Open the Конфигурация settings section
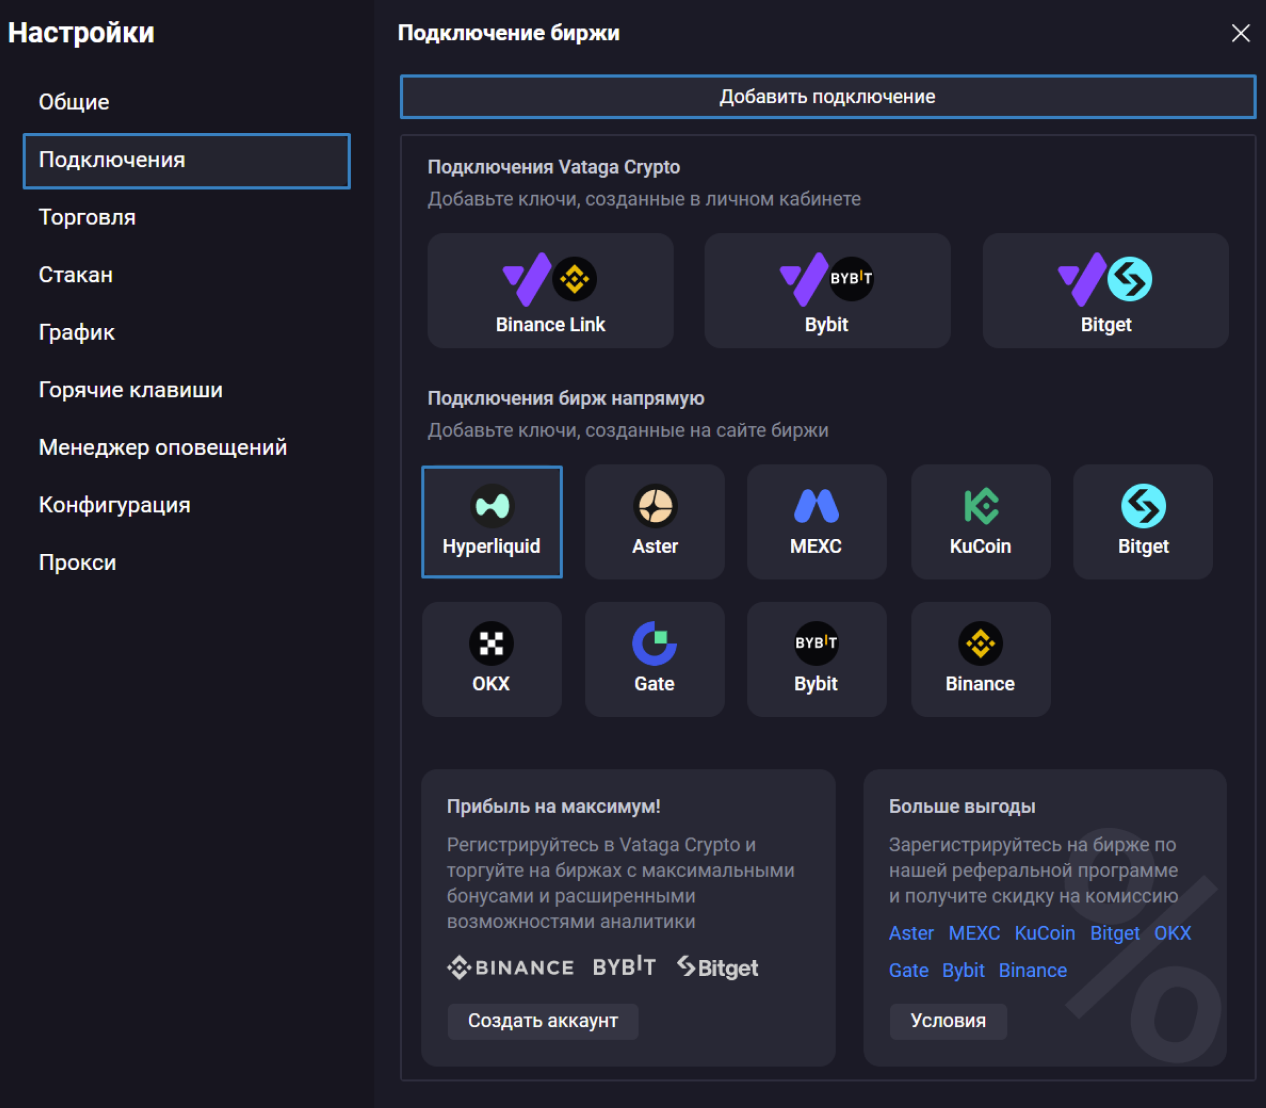This screenshot has height=1108, width=1266. coord(187,505)
